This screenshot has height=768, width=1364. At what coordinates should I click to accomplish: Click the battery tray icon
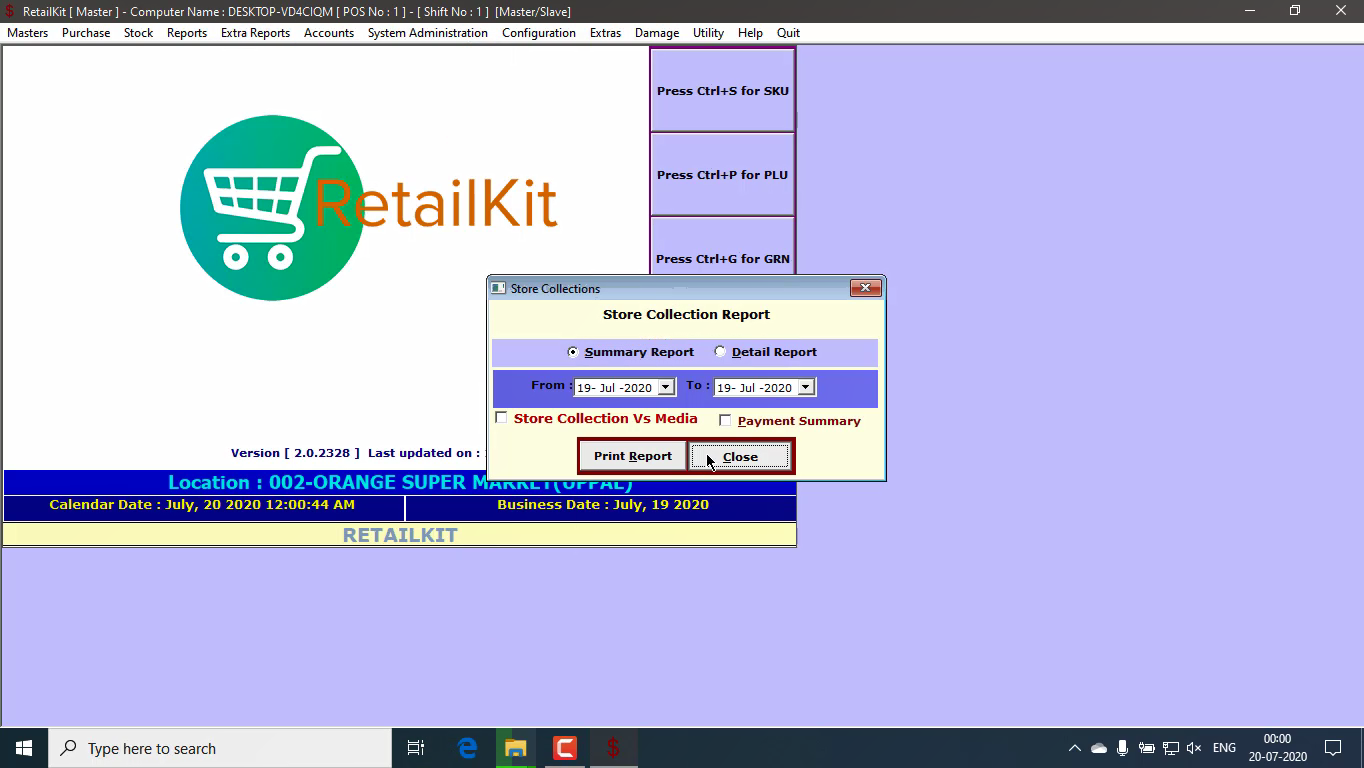pyautogui.click(x=1147, y=748)
